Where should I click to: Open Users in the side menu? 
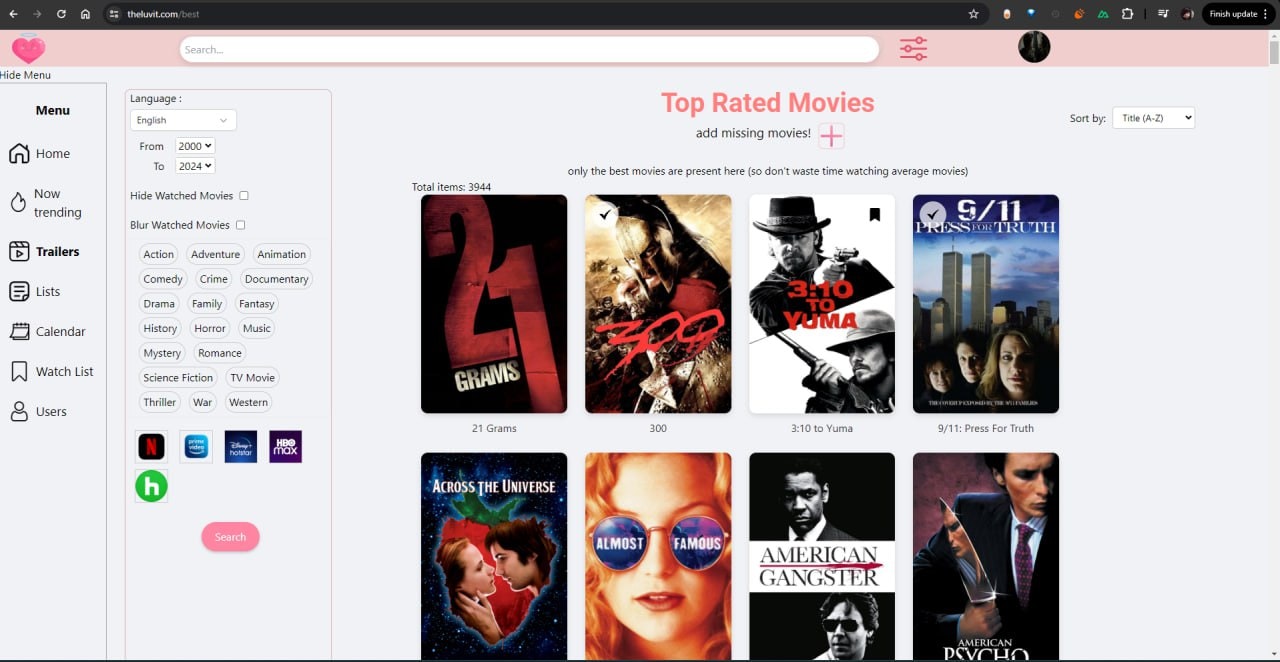[x=38, y=412]
